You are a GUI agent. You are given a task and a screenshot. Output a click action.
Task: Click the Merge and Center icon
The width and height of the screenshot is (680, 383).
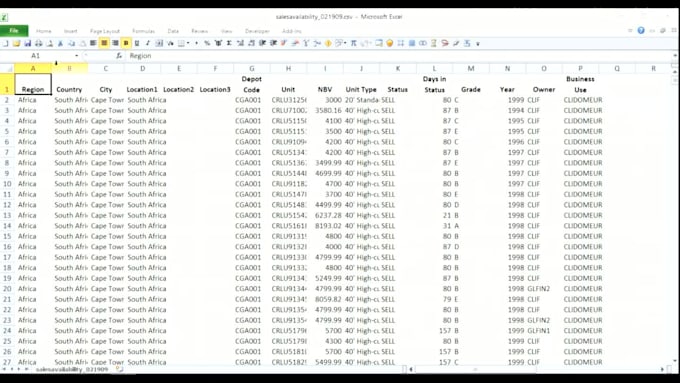point(159,43)
